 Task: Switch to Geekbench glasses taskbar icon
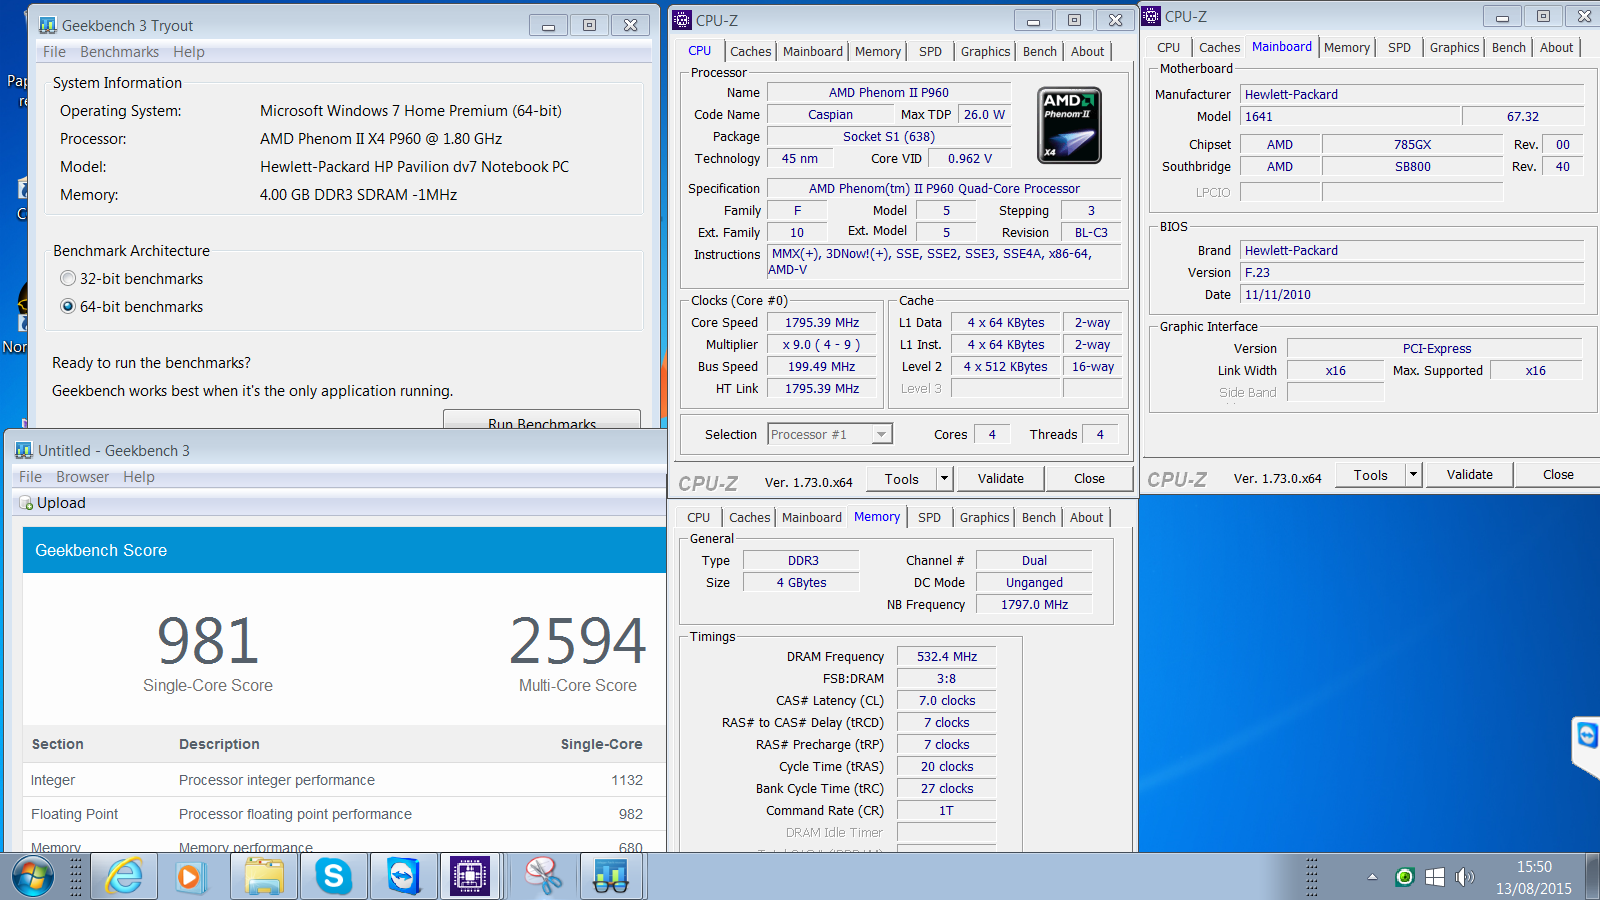click(610, 877)
